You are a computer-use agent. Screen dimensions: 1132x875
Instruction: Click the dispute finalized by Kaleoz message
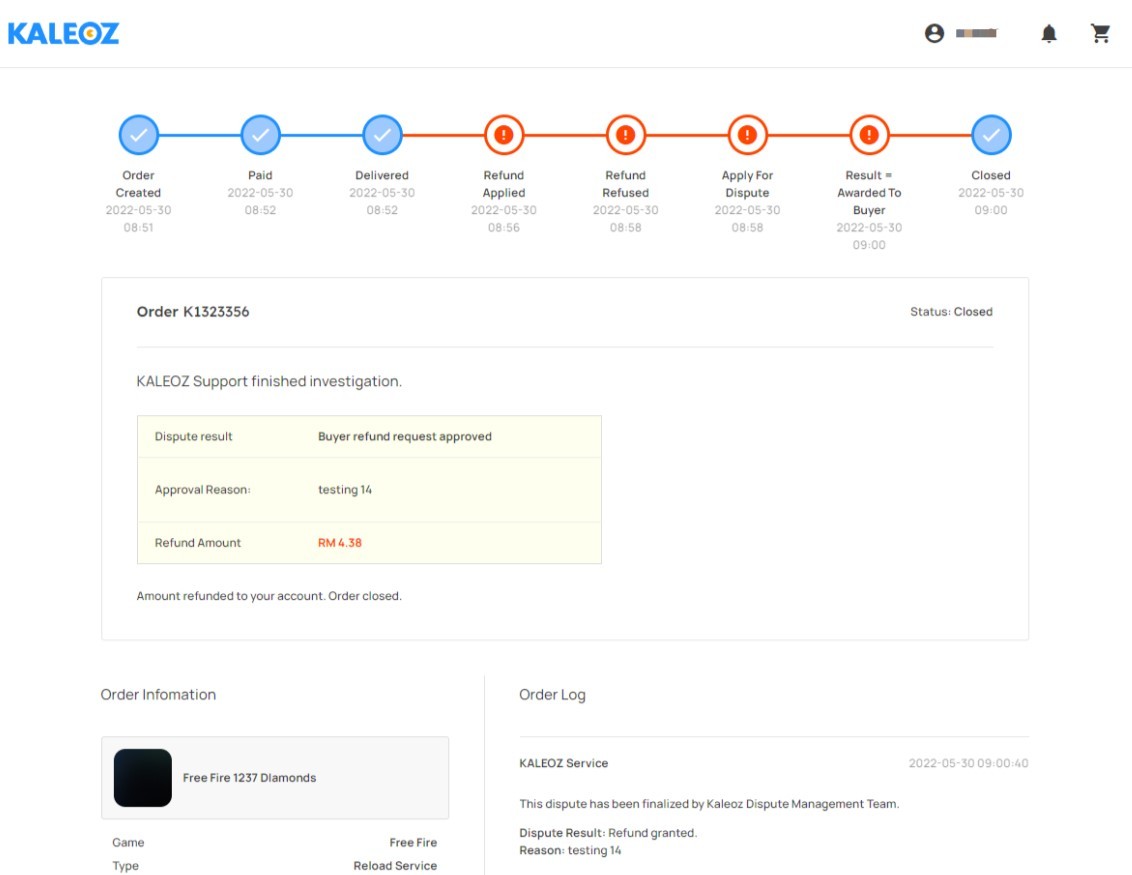[710, 804]
